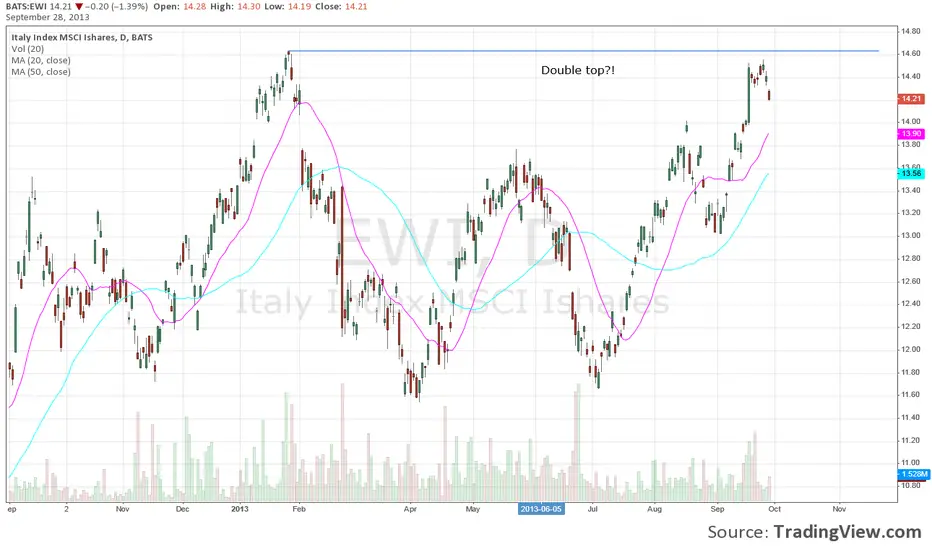Click the 11.20 price axis label
Viewport: 932px width, 550px height.
911,441
